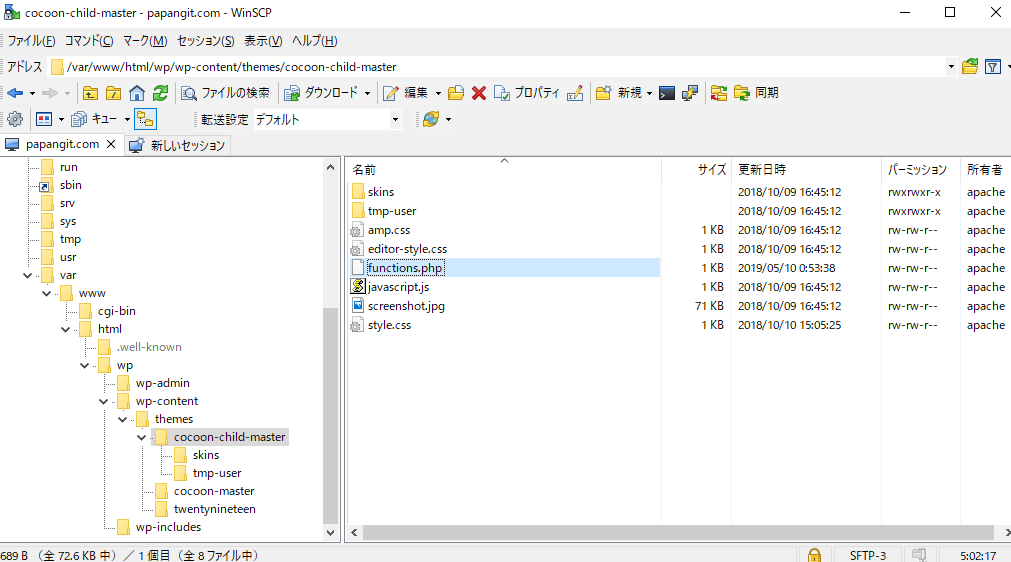Collapse the cocoon-child-master tree node

(141, 438)
